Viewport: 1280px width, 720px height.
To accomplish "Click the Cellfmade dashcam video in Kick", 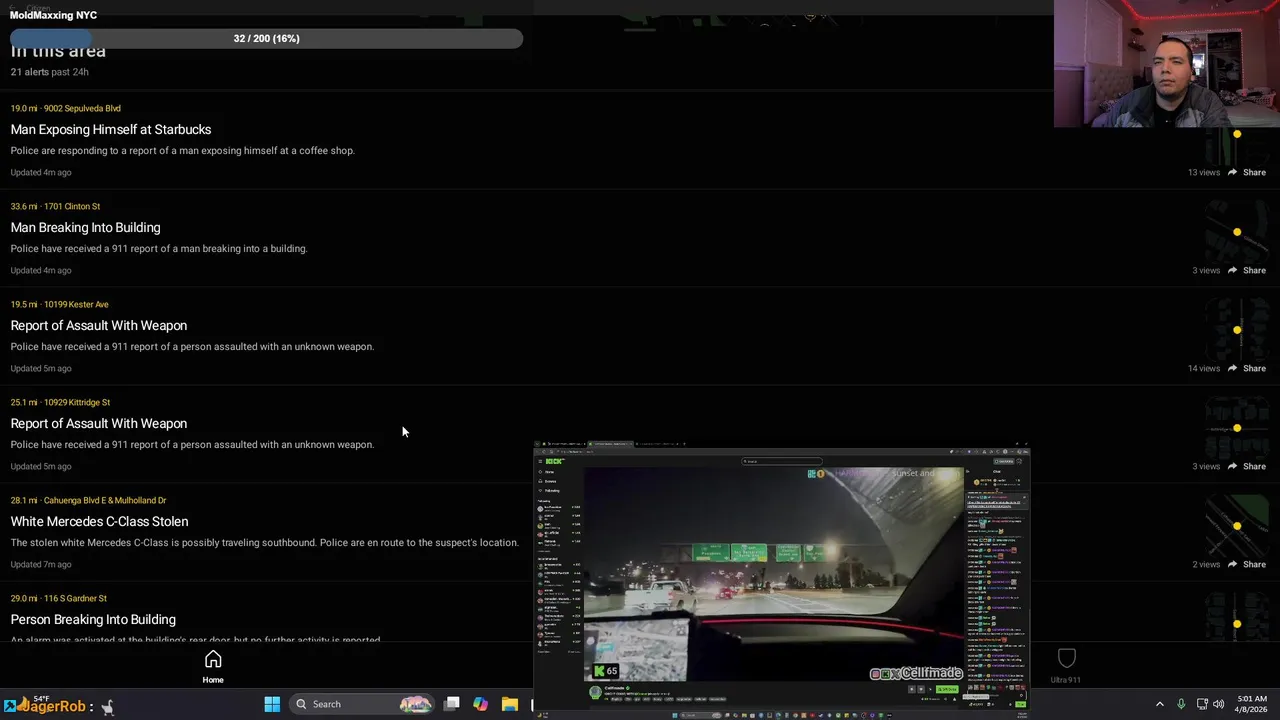I will coord(774,574).
